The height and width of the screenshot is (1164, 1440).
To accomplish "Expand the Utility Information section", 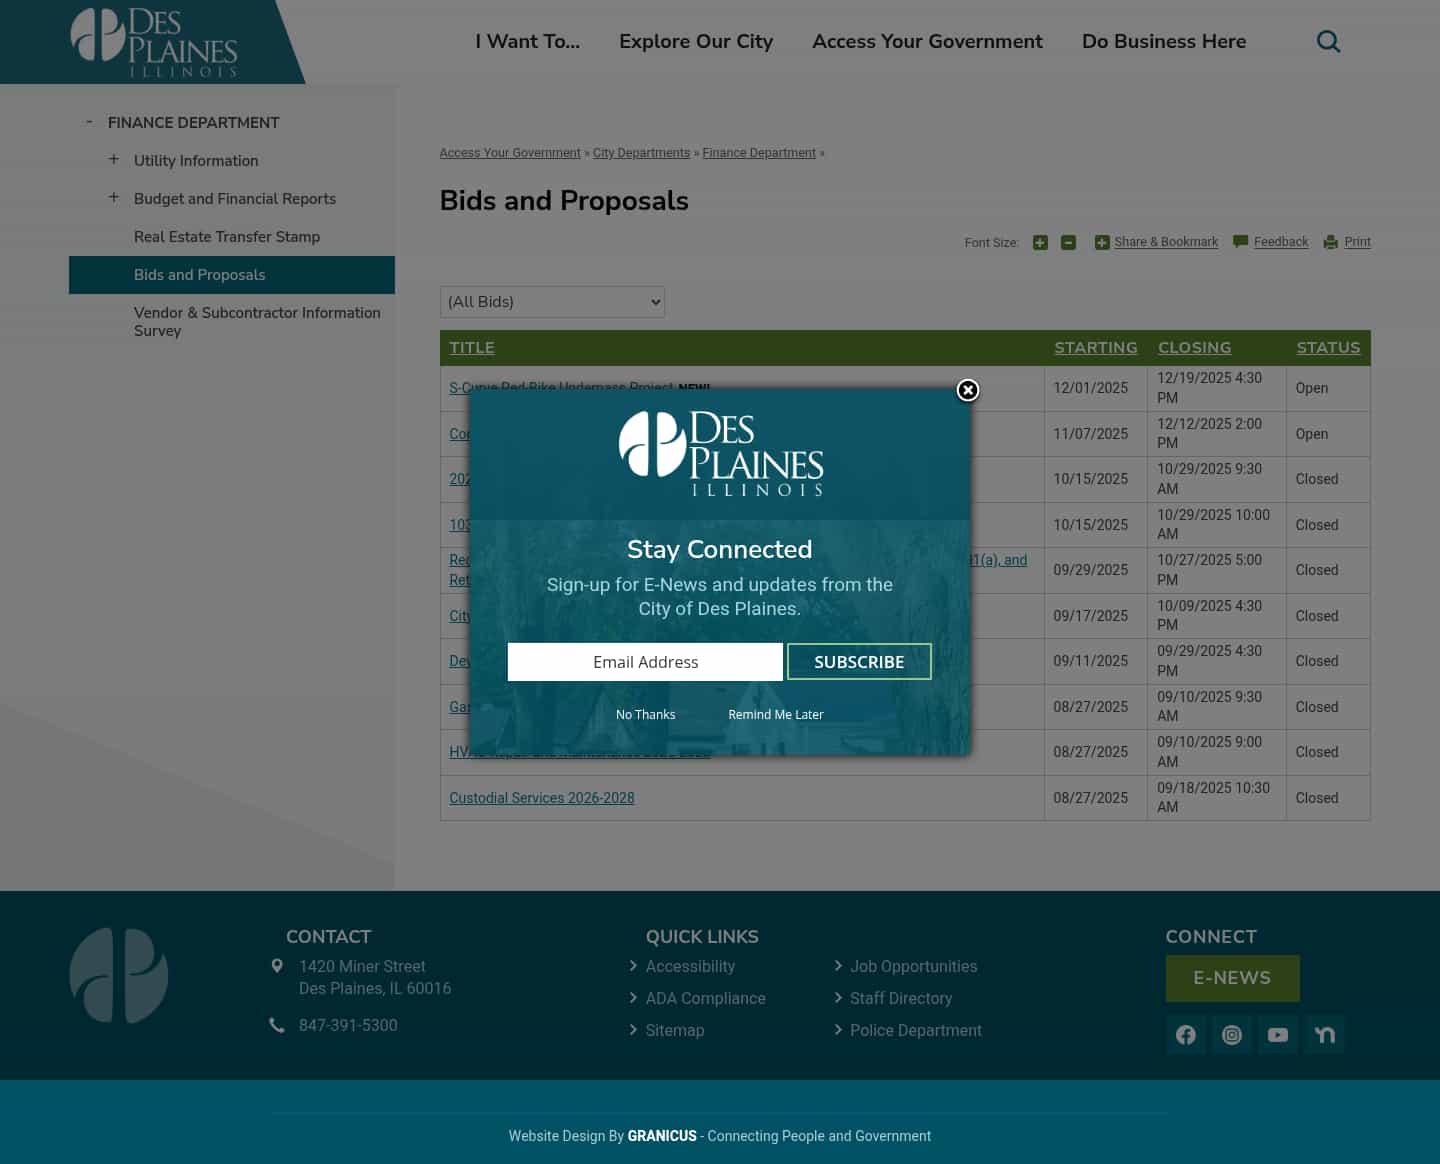I will point(114,159).
